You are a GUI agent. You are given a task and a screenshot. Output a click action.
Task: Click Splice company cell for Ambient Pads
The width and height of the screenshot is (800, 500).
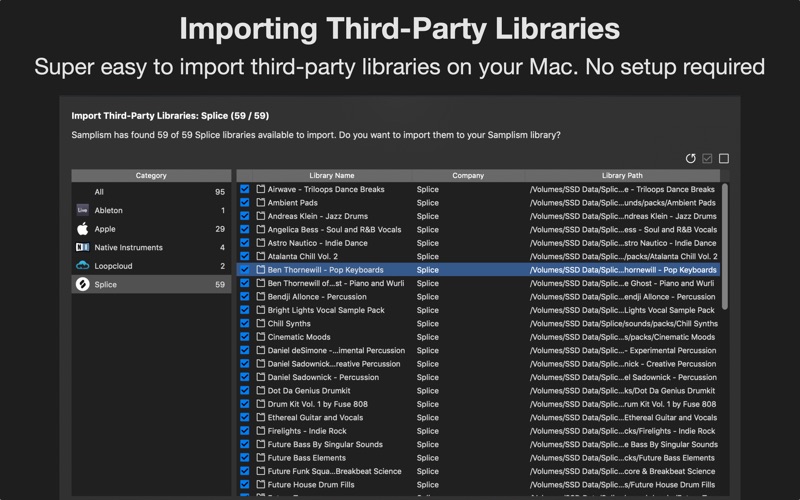pyautogui.click(x=428, y=203)
